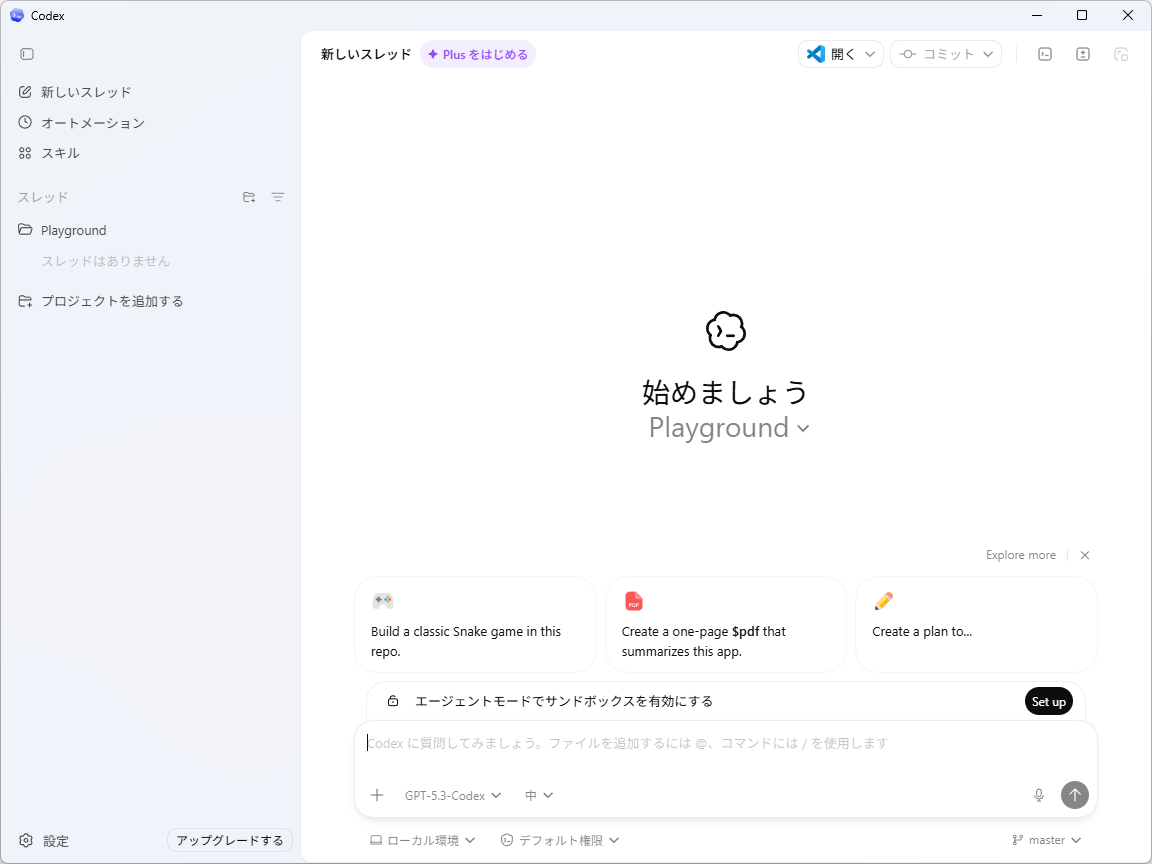This screenshot has width=1152, height=864.
Task: Click the screen capture icon near the corner
Action: click(x=1121, y=54)
